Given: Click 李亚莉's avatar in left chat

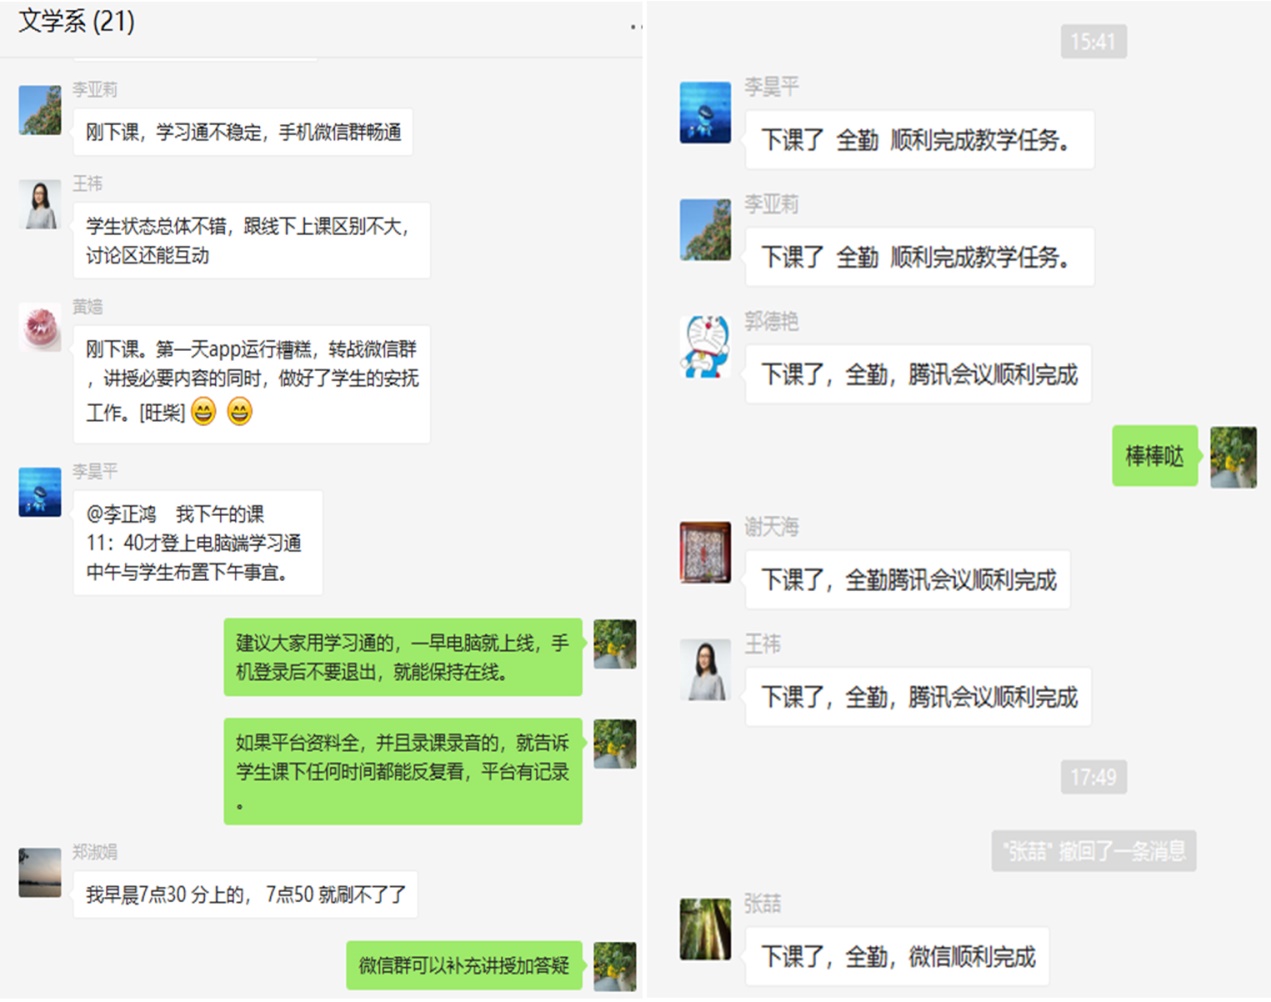Looking at the screenshot, I should click(40, 110).
